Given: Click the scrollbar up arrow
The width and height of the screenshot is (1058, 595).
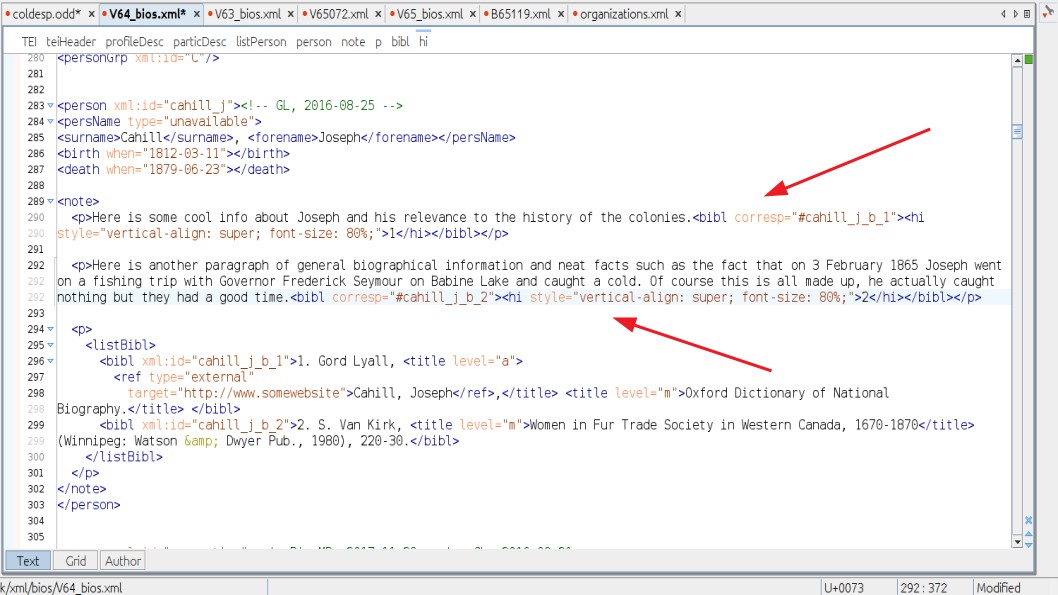Looking at the screenshot, I should [x=1017, y=61].
